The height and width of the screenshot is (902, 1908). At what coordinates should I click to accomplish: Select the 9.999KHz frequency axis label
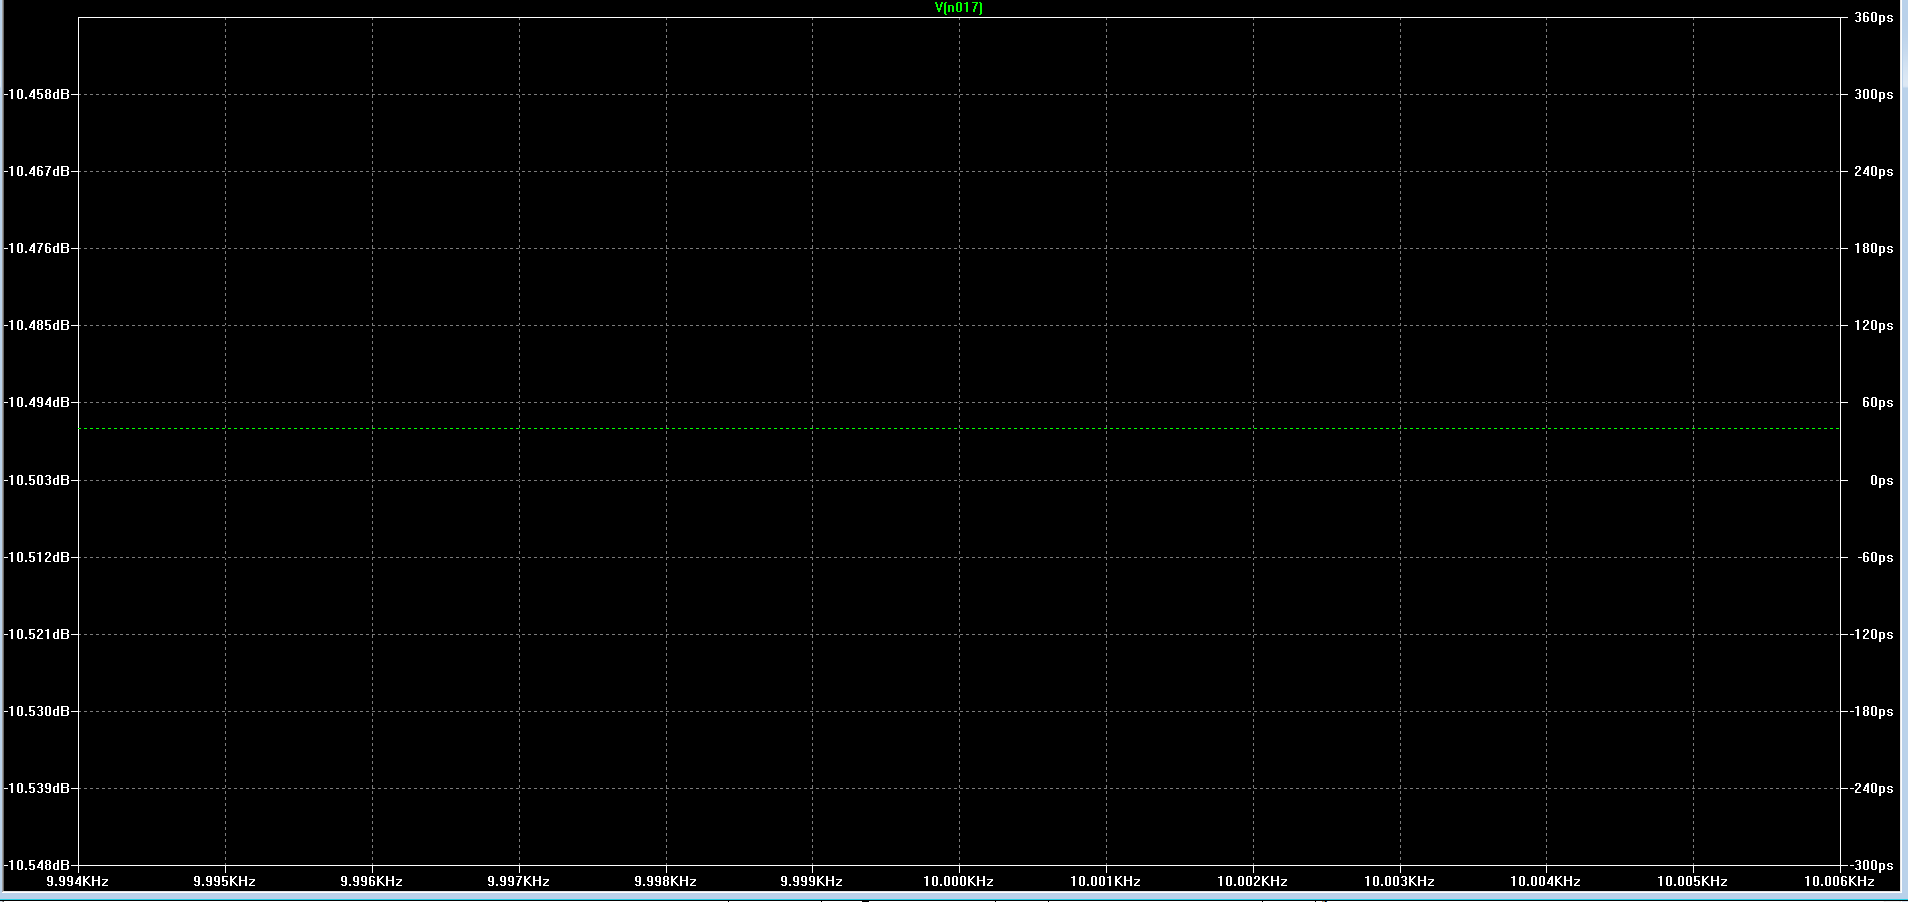click(x=812, y=881)
